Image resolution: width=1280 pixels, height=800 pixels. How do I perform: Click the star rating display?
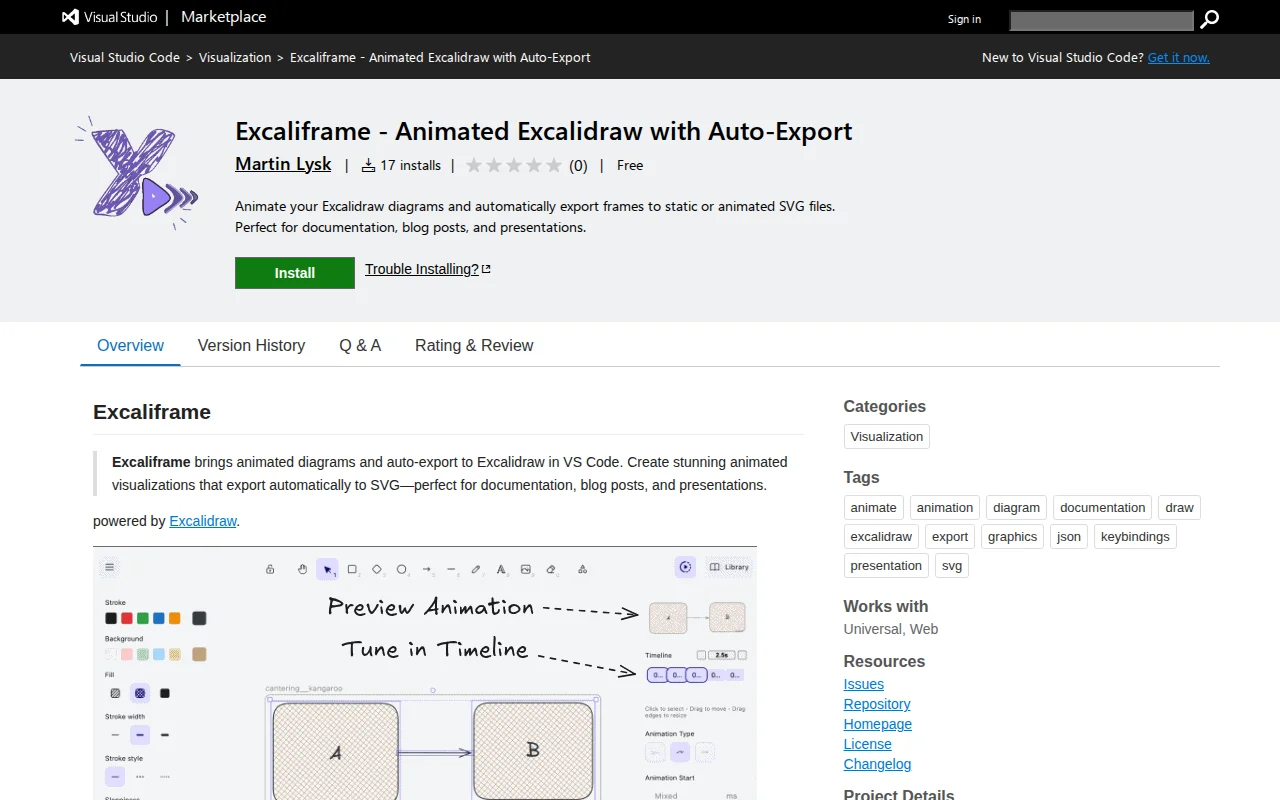tap(514, 165)
